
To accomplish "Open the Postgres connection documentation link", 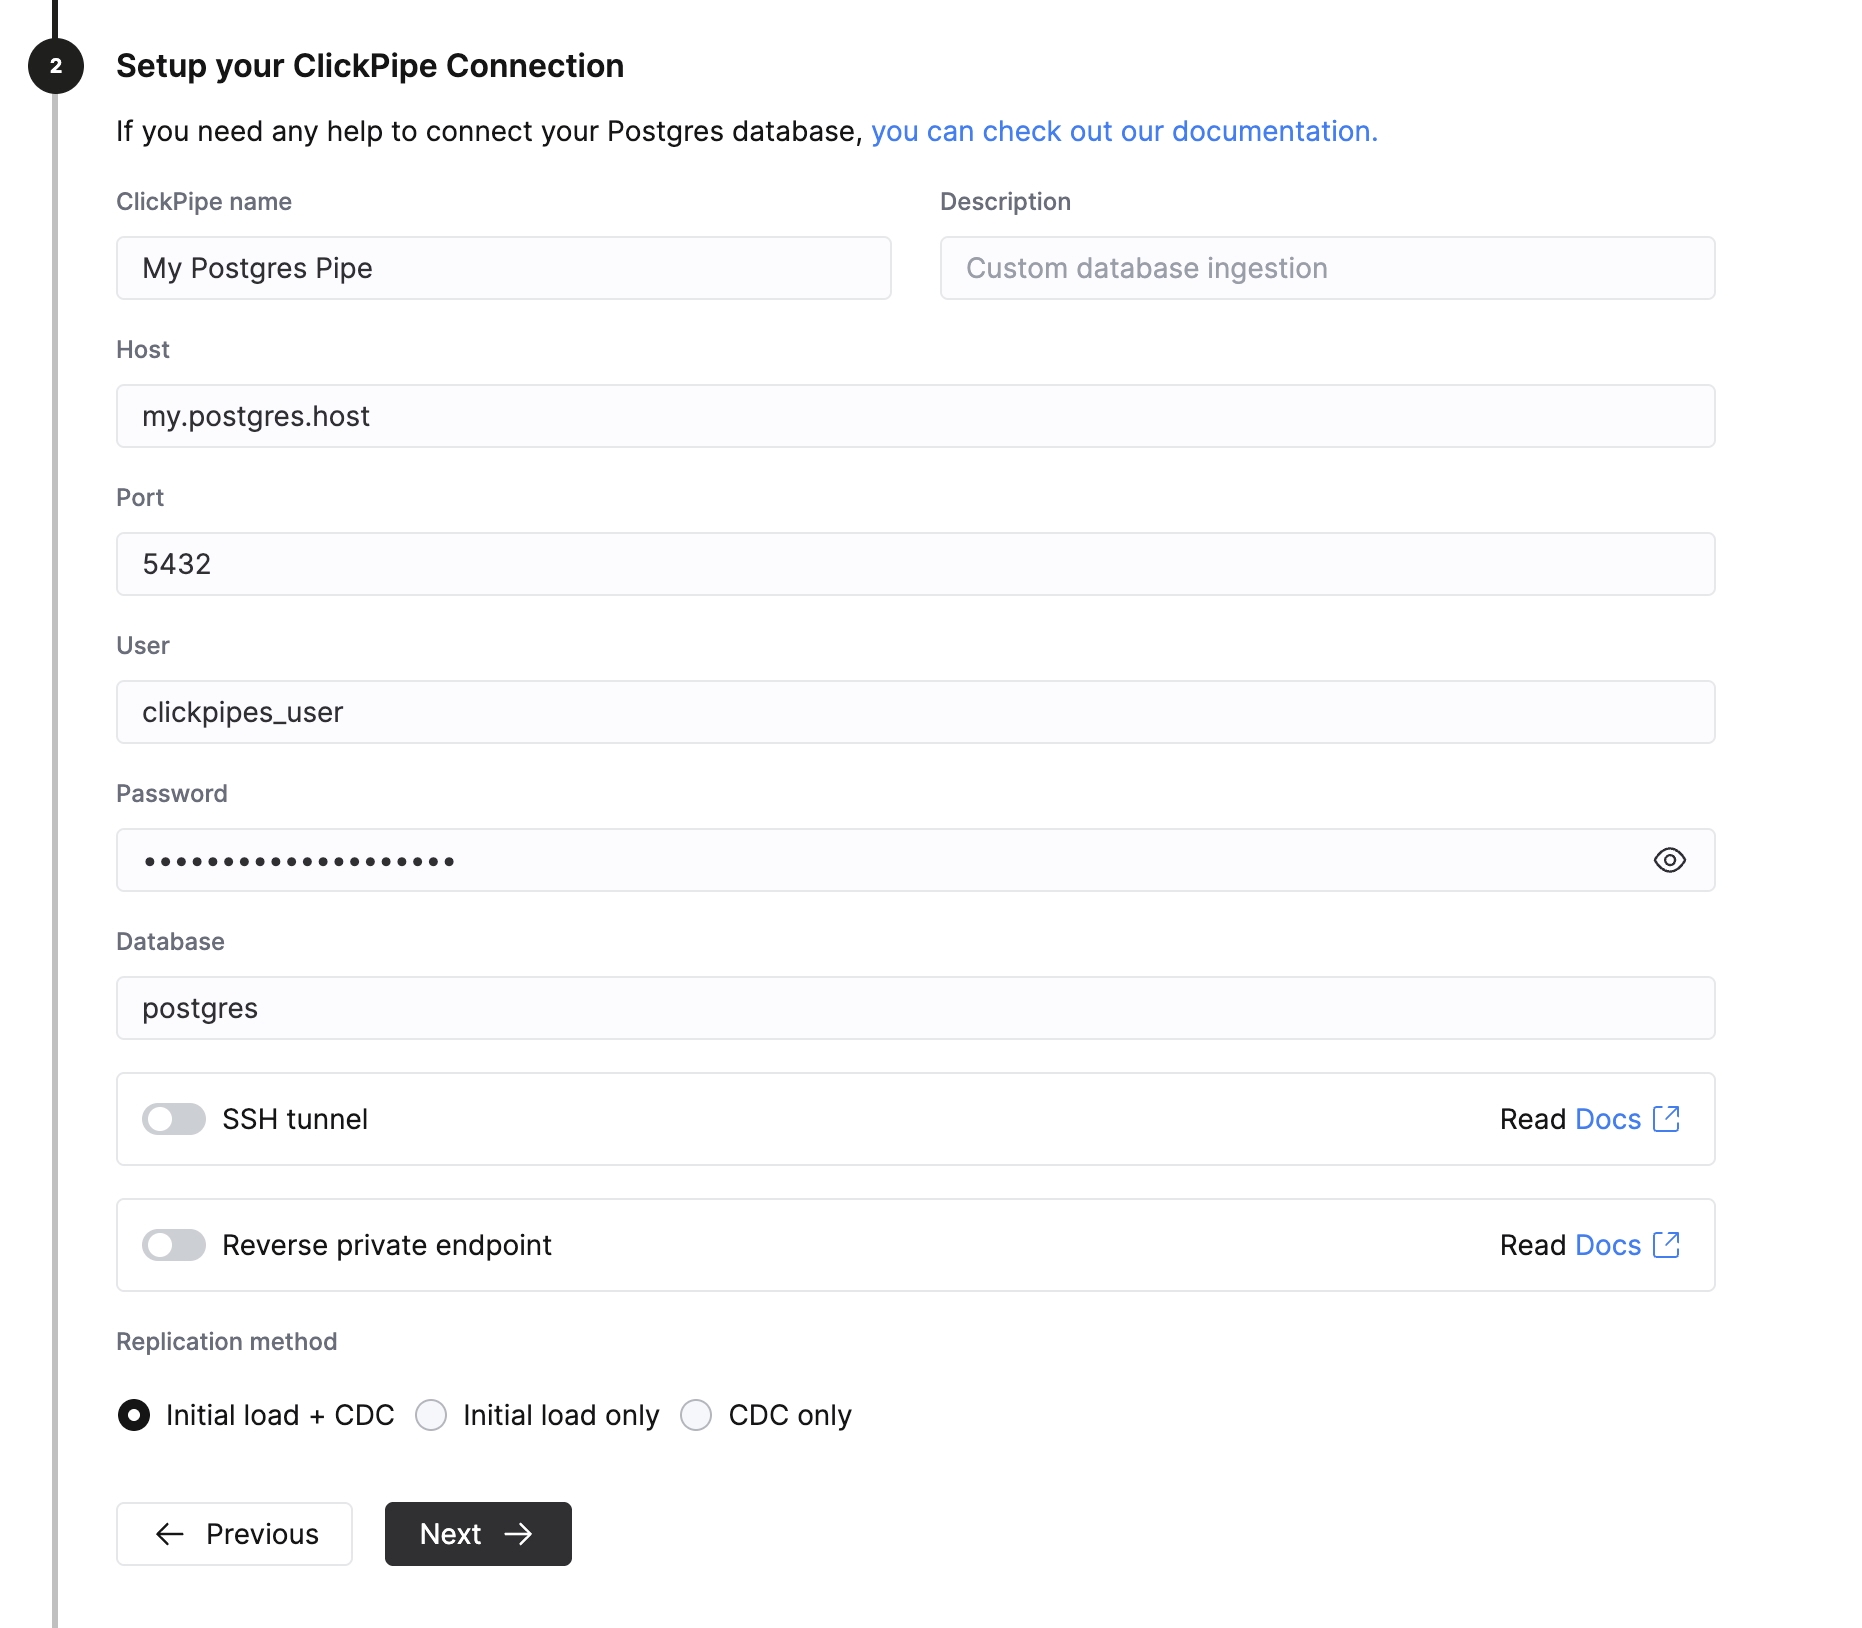I will click(x=1124, y=131).
